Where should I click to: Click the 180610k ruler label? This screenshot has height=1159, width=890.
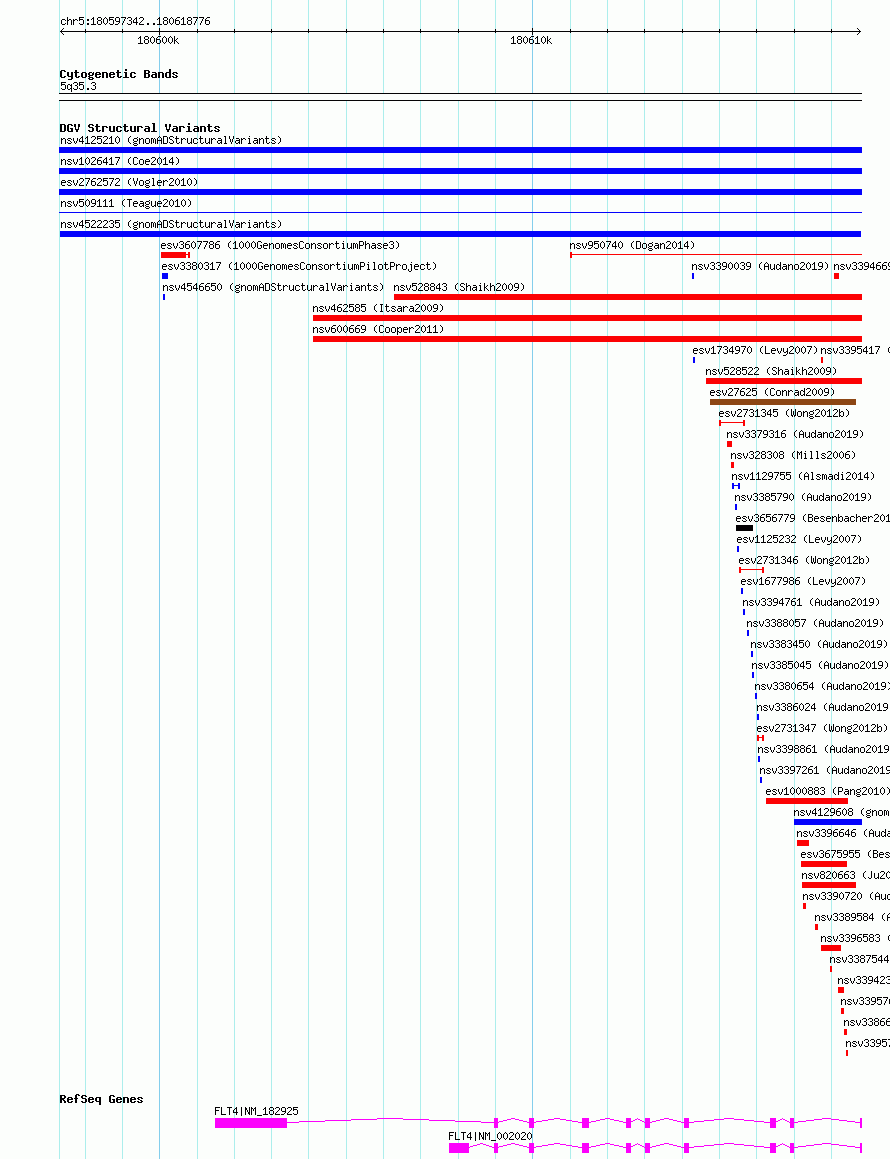tap(531, 41)
